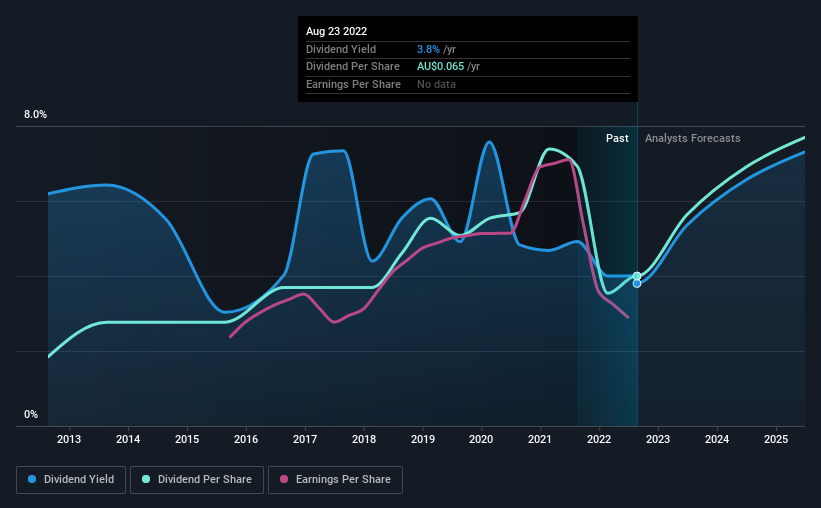
Task: Toggle the Dividend Per Share legend button
Action: (x=197, y=480)
